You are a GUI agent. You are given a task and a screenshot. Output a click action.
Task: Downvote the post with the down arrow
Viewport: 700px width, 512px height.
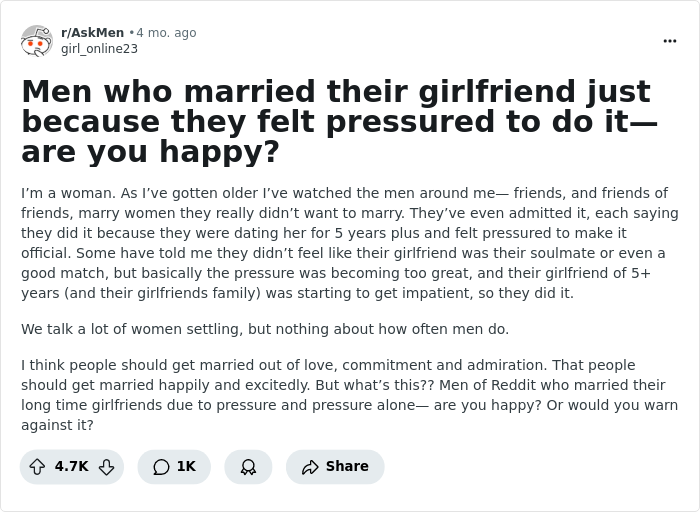106,467
